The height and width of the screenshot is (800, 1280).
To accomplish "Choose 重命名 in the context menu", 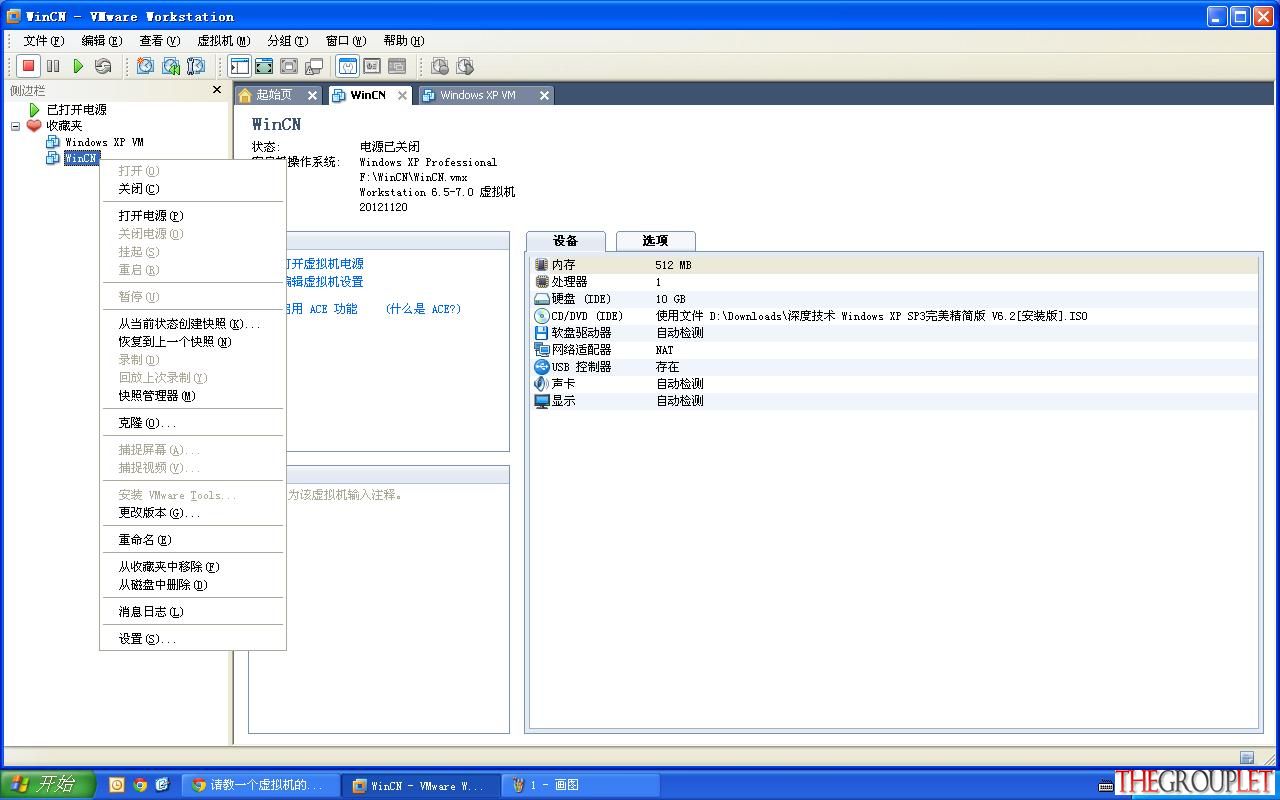I will coord(193,539).
